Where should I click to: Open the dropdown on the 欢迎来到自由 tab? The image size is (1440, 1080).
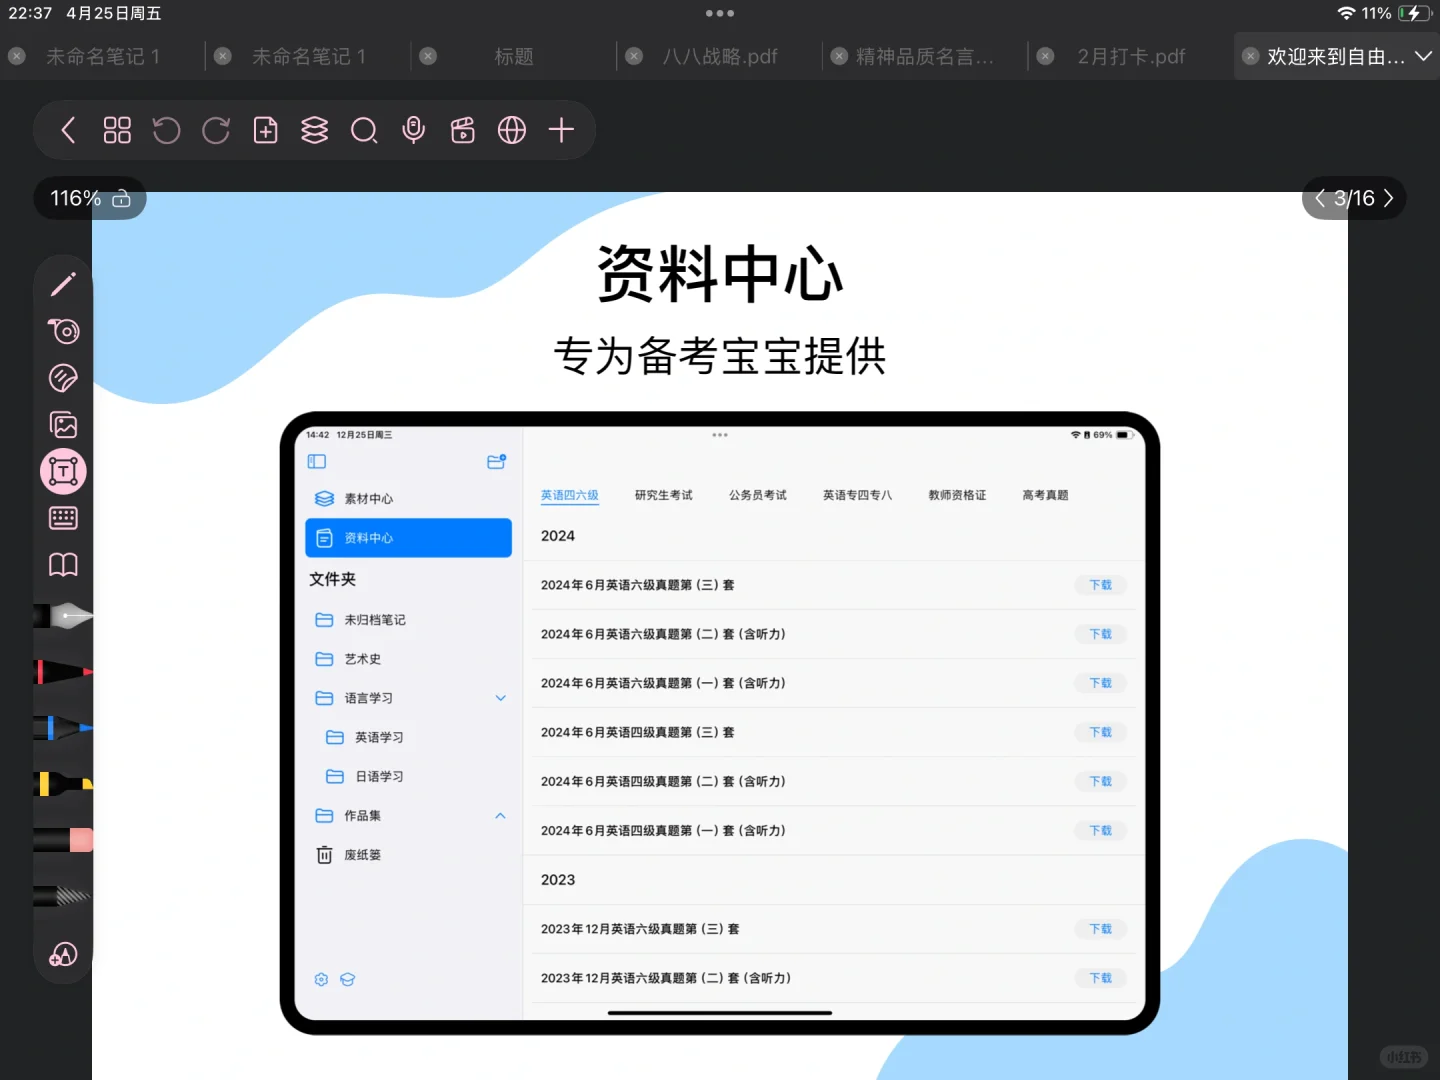(x=1424, y=56)
